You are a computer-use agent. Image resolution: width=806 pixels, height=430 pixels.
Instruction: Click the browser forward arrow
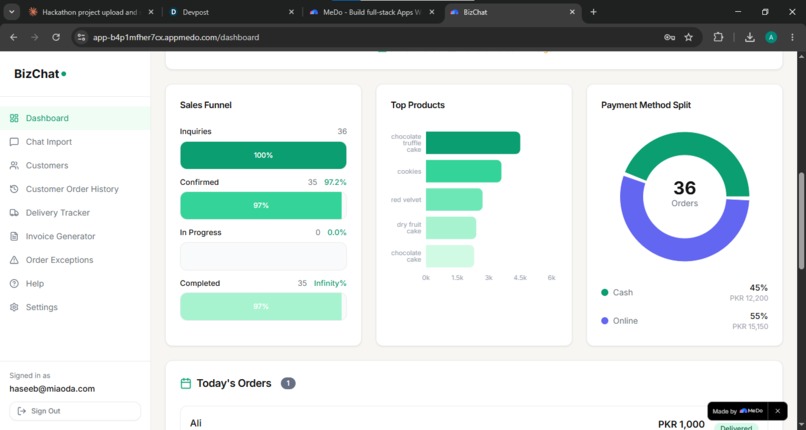[x=34, y=37]
